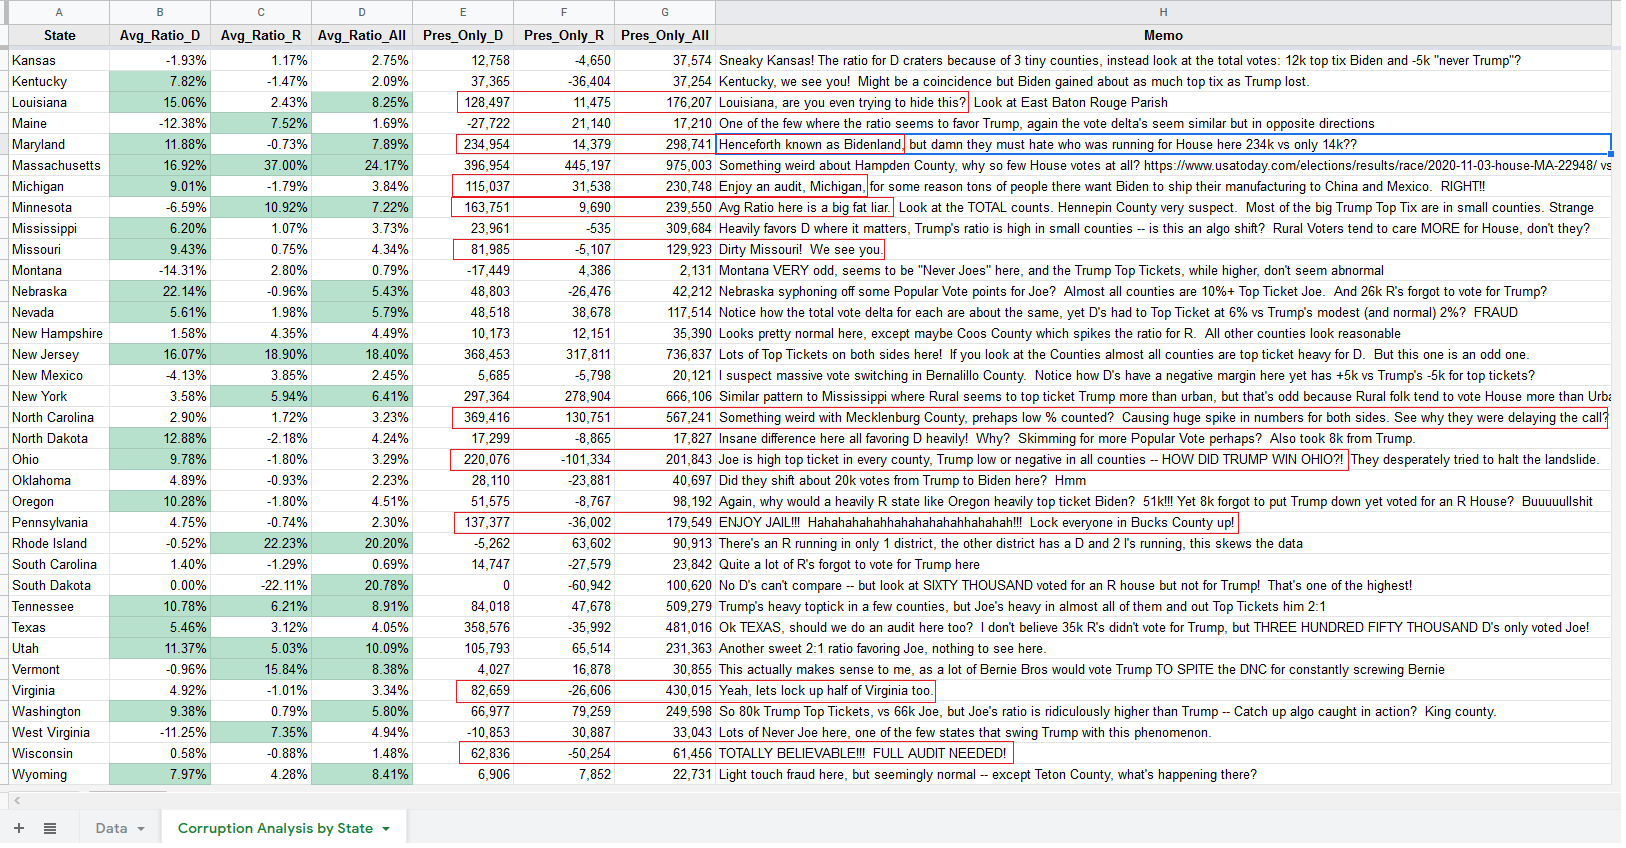Click the Pres_Only_D header cell
Viewport: 1626px width, 848px height.
(463, 35)
